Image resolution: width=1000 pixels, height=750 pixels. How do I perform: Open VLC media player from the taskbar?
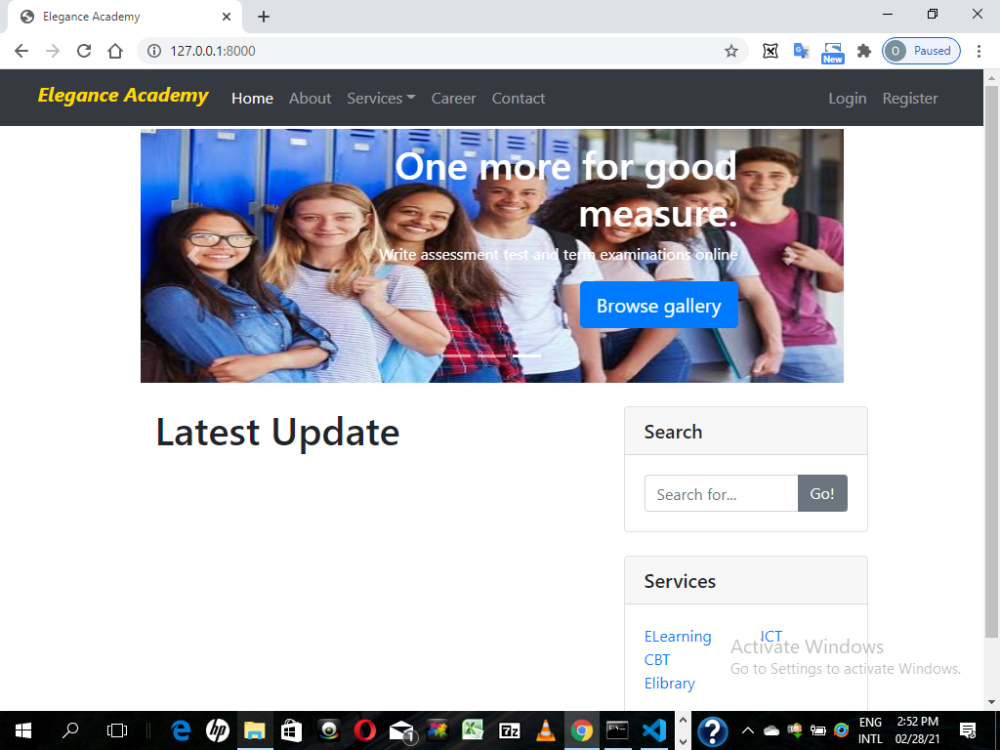click(545, 730)
